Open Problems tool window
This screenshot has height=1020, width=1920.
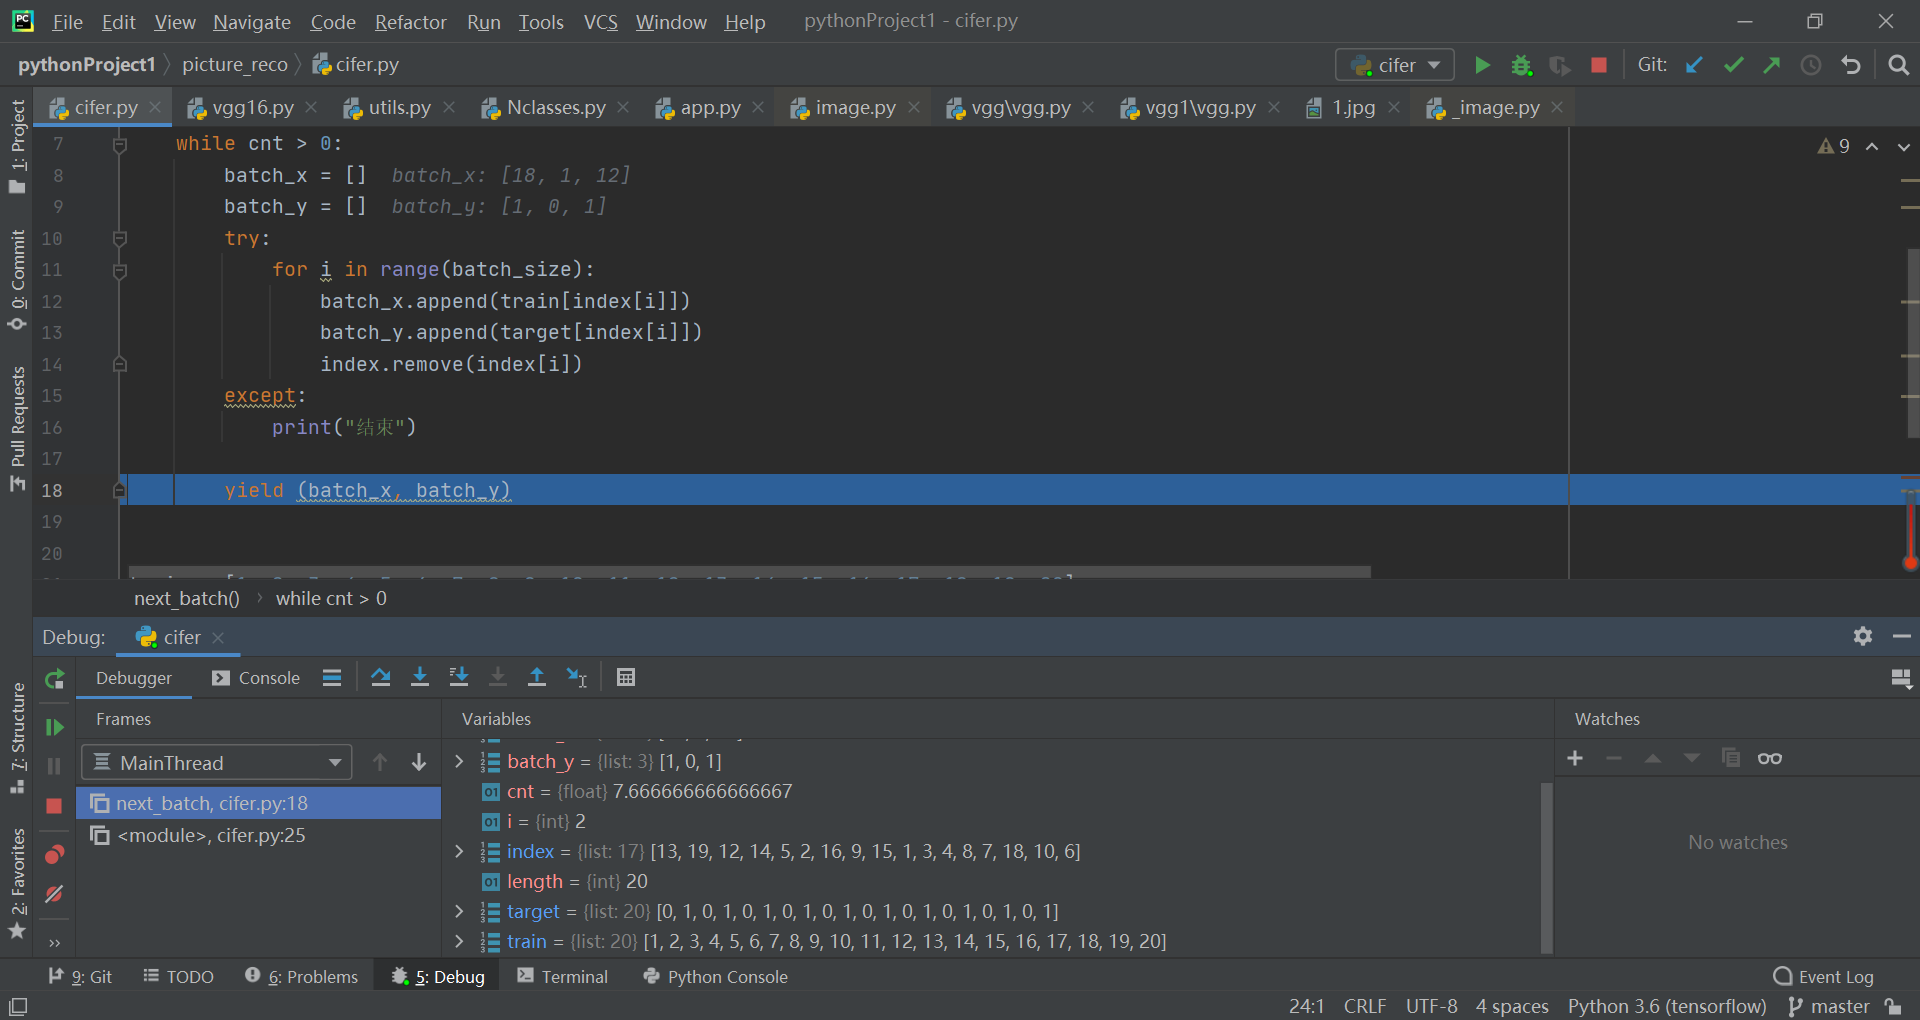(x=301, y=977)
